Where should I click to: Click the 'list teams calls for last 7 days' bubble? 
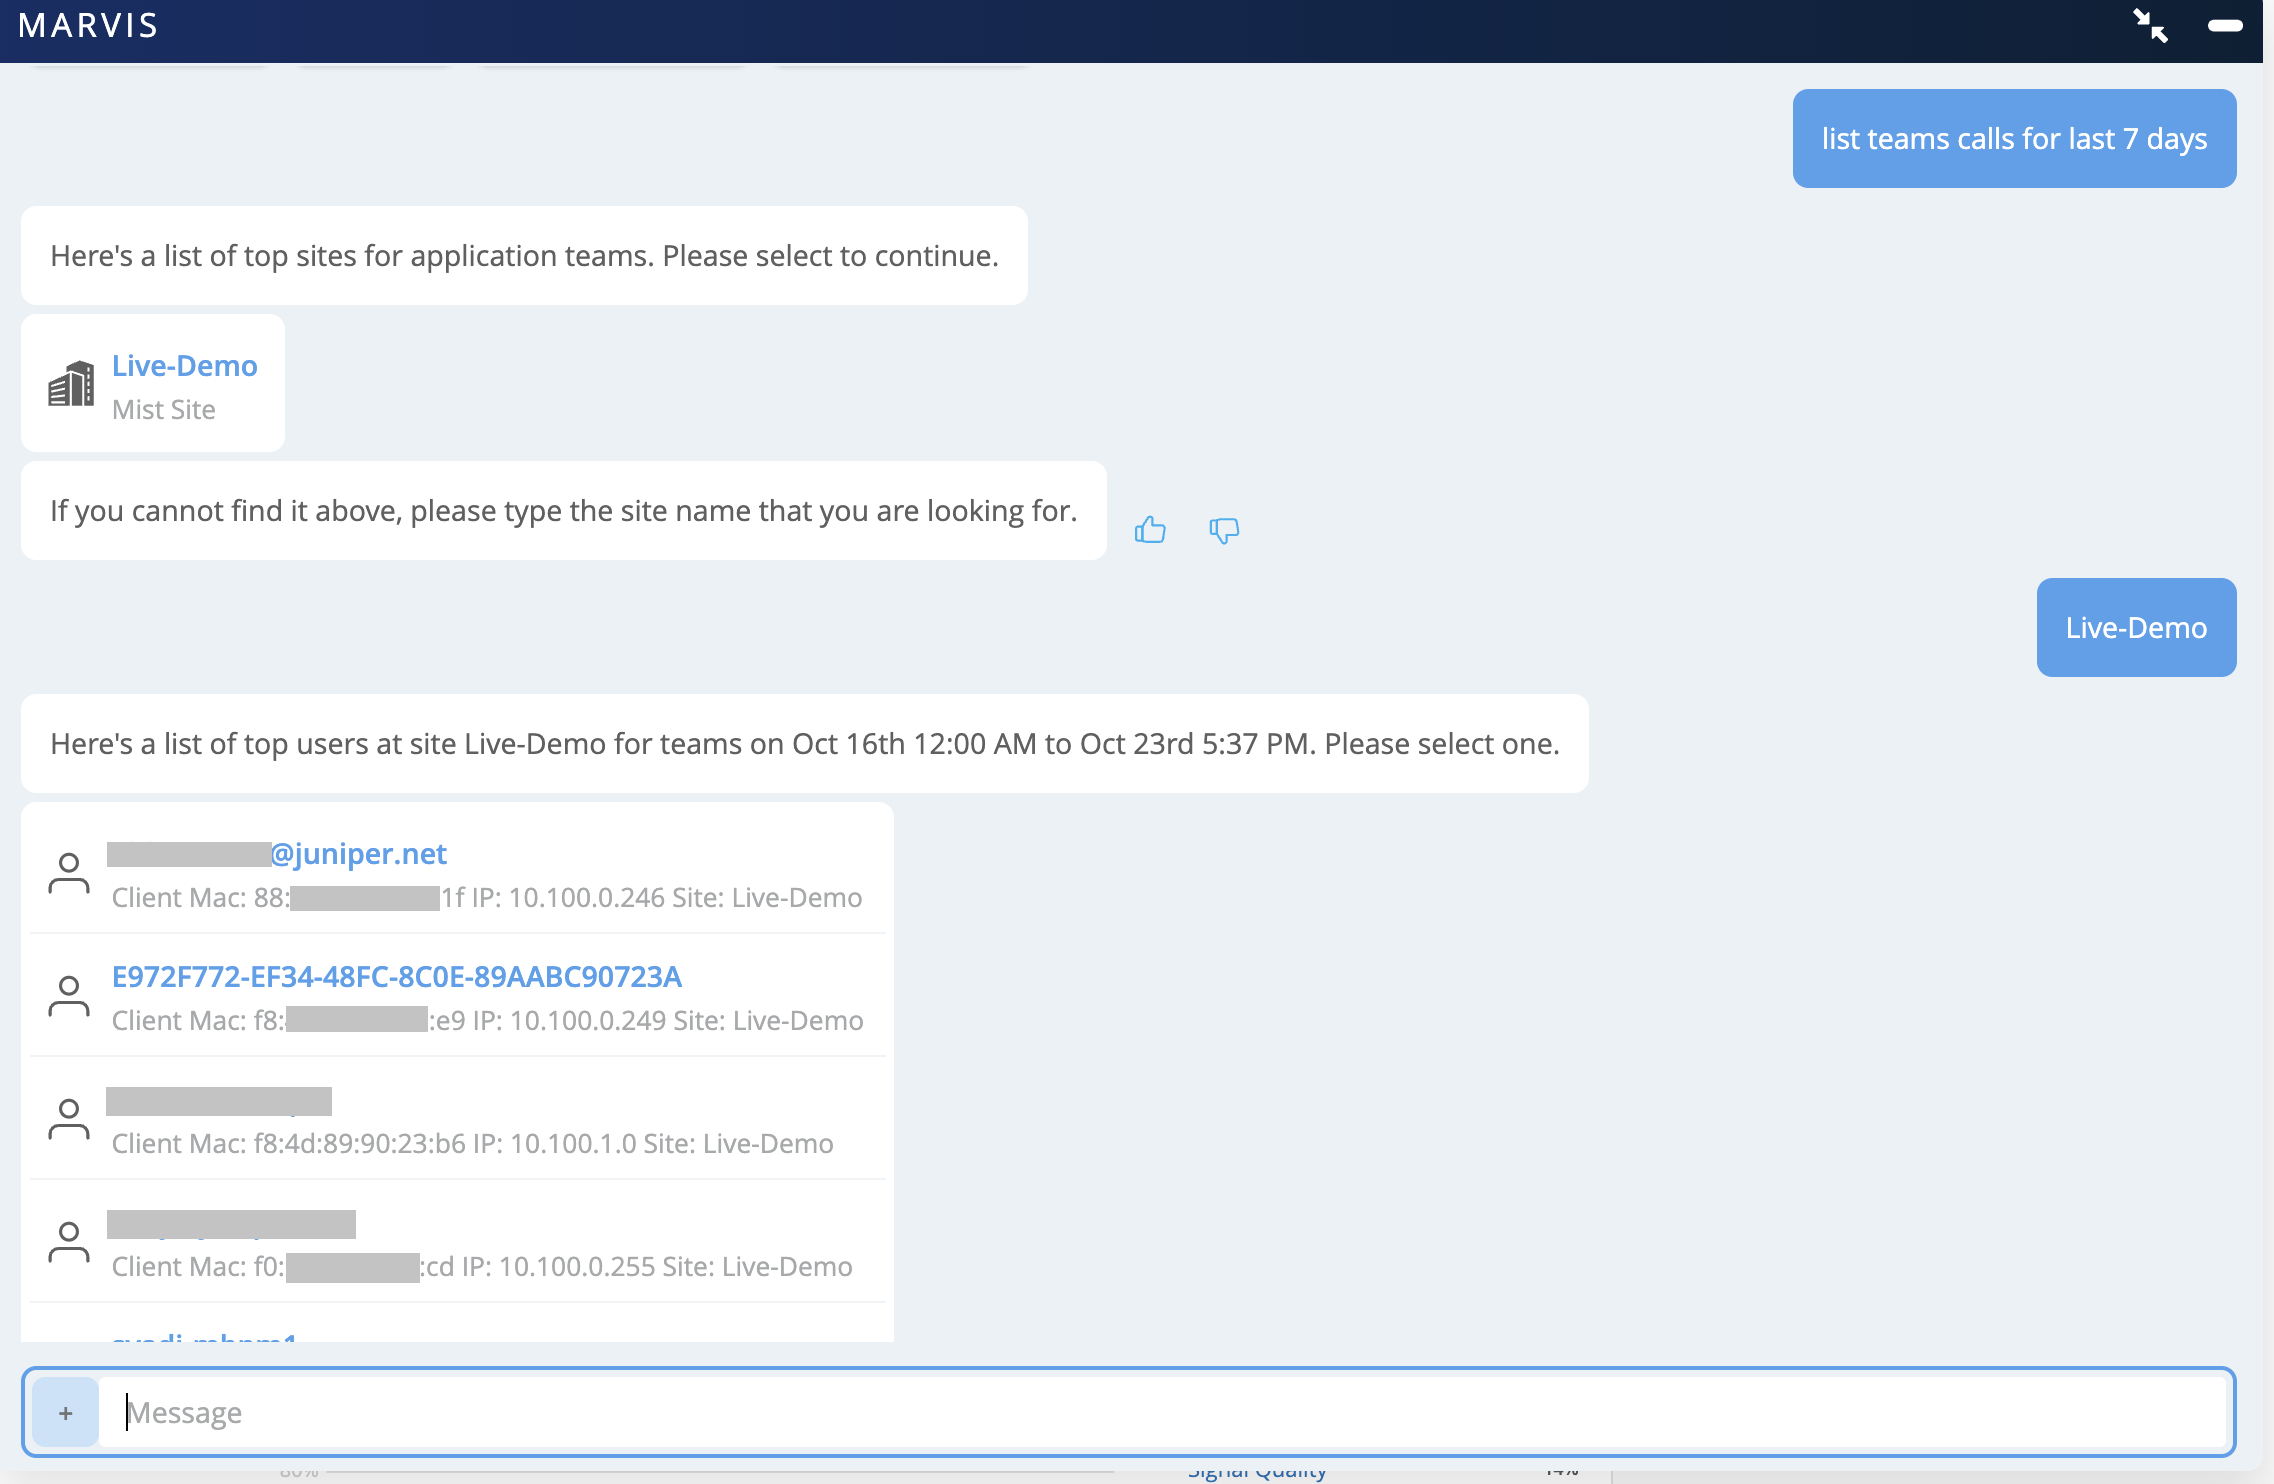[x=2013, y=139]
